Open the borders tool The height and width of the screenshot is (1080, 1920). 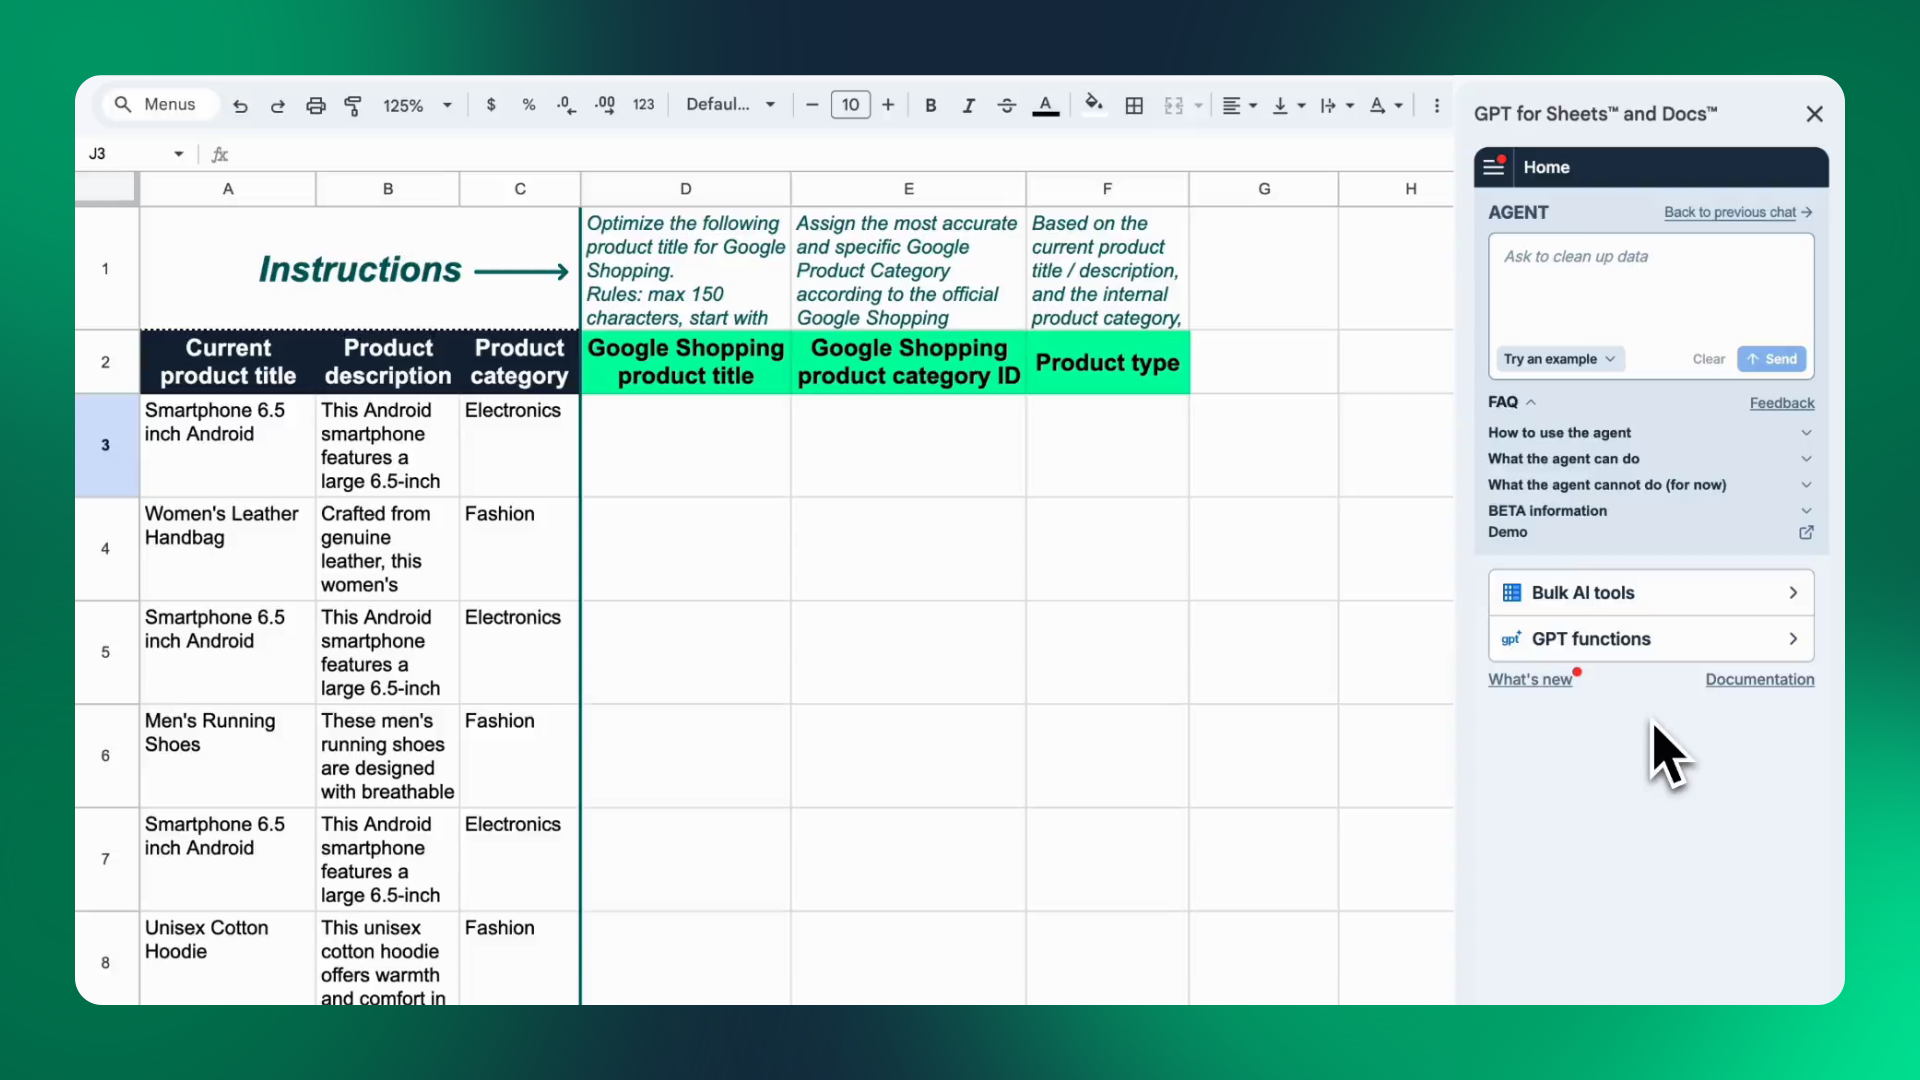(1134, 105)
